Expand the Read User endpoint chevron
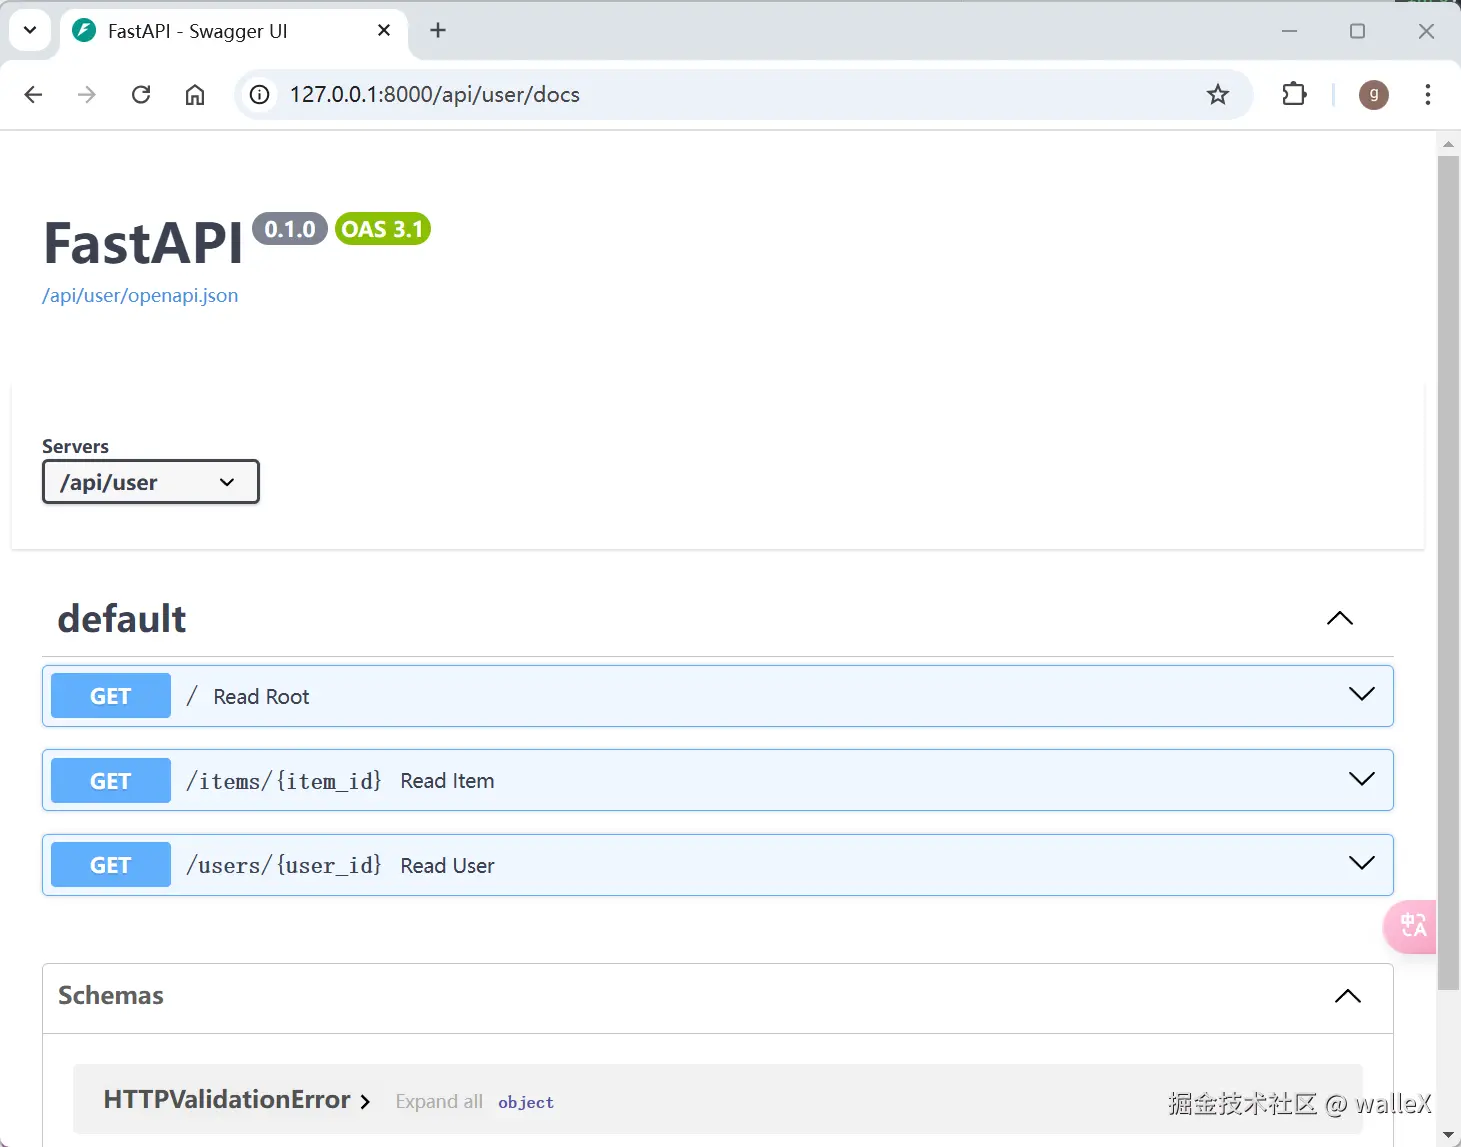The height and width of the screenshot is (1147, 1461). 1362,863
